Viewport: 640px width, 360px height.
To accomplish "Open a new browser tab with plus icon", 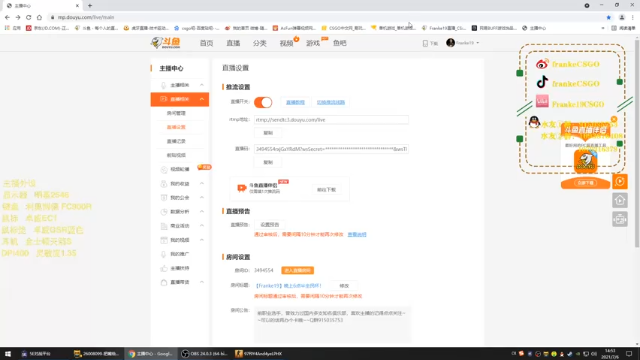I will [x=90, y=5].
